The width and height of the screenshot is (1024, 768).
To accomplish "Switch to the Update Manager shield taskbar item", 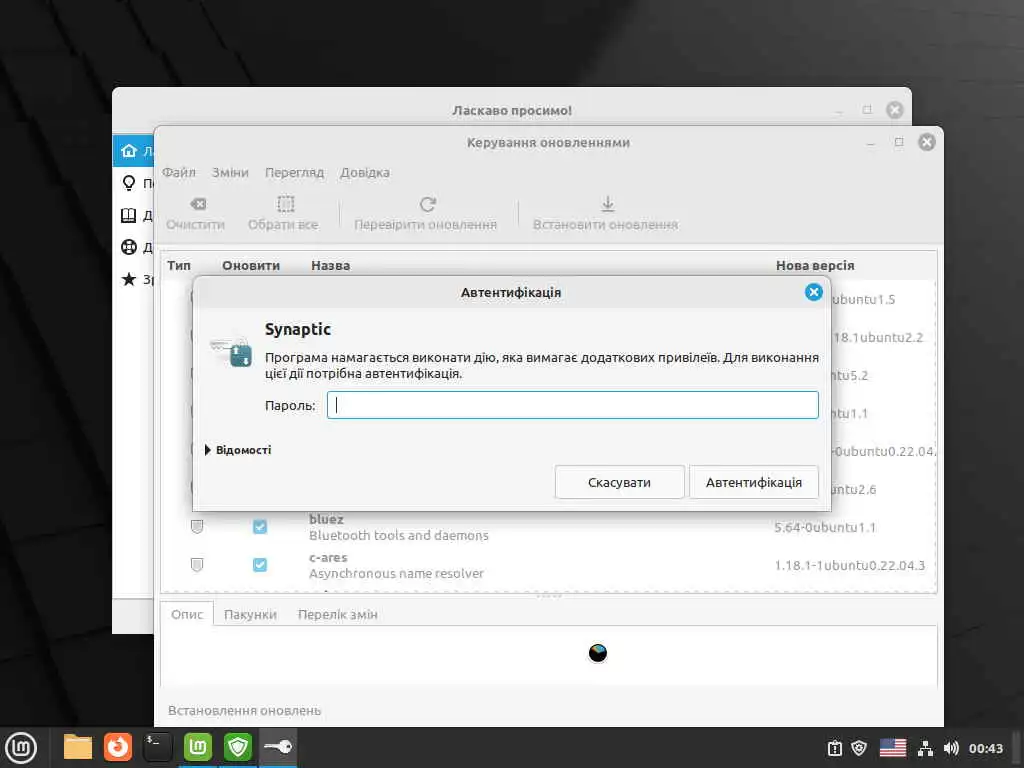I will pyautogui.click(x=238, y=747).
